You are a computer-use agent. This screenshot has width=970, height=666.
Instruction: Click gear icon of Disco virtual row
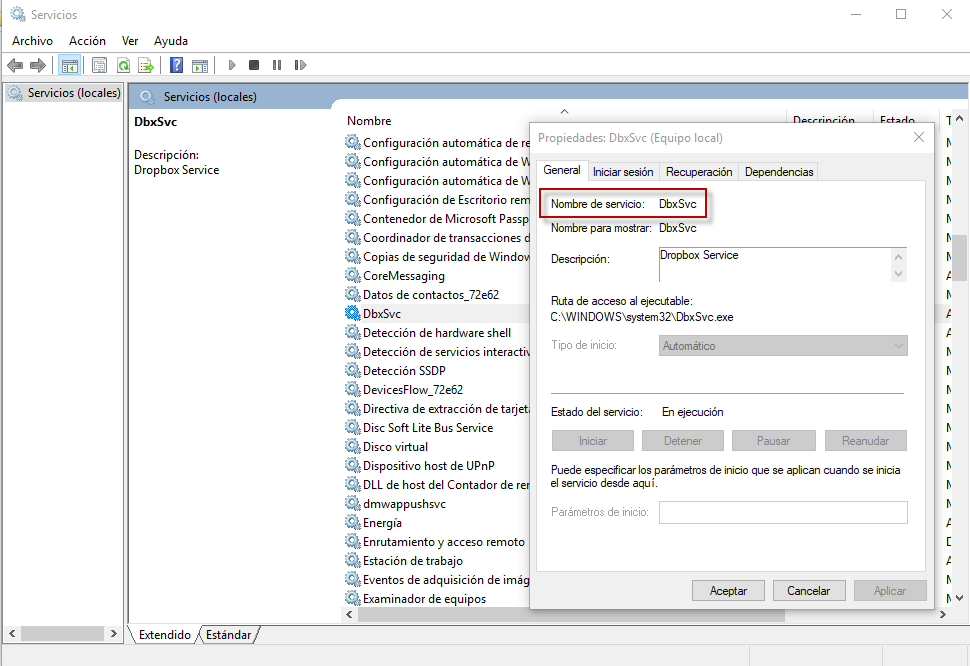(x=353, y=446)
